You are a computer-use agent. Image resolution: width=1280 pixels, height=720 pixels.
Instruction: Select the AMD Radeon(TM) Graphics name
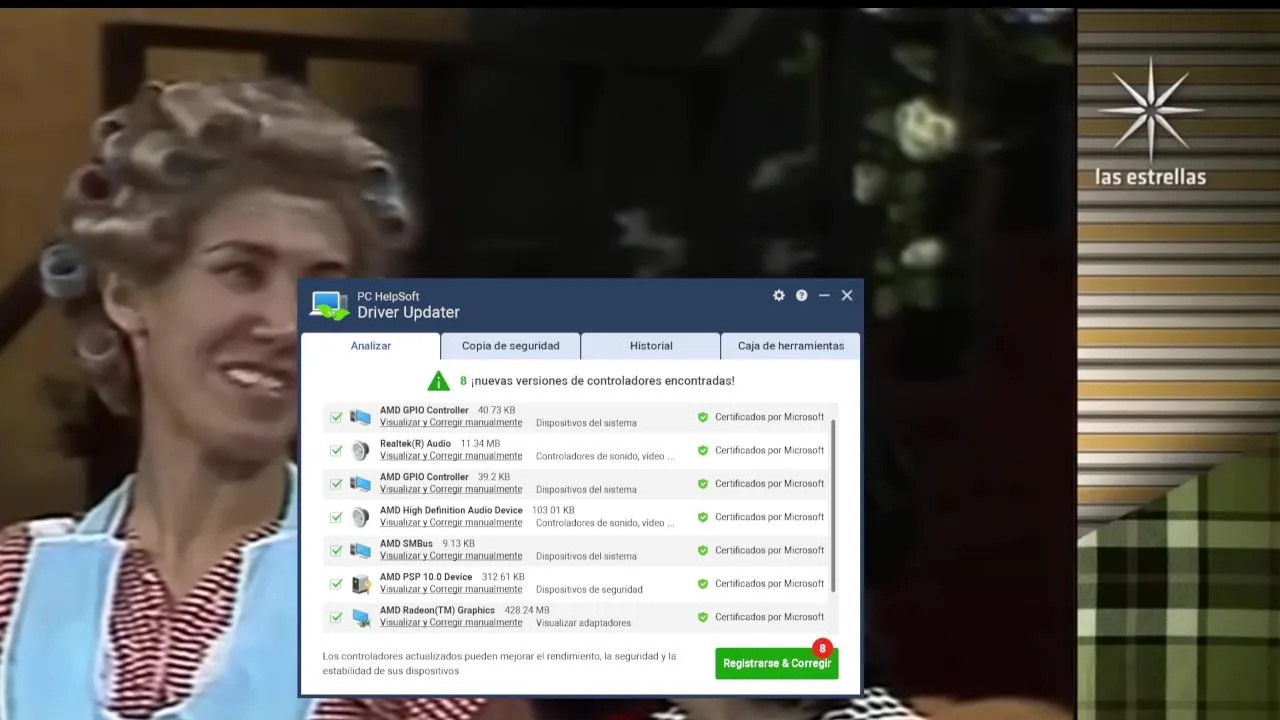[437, 610]
